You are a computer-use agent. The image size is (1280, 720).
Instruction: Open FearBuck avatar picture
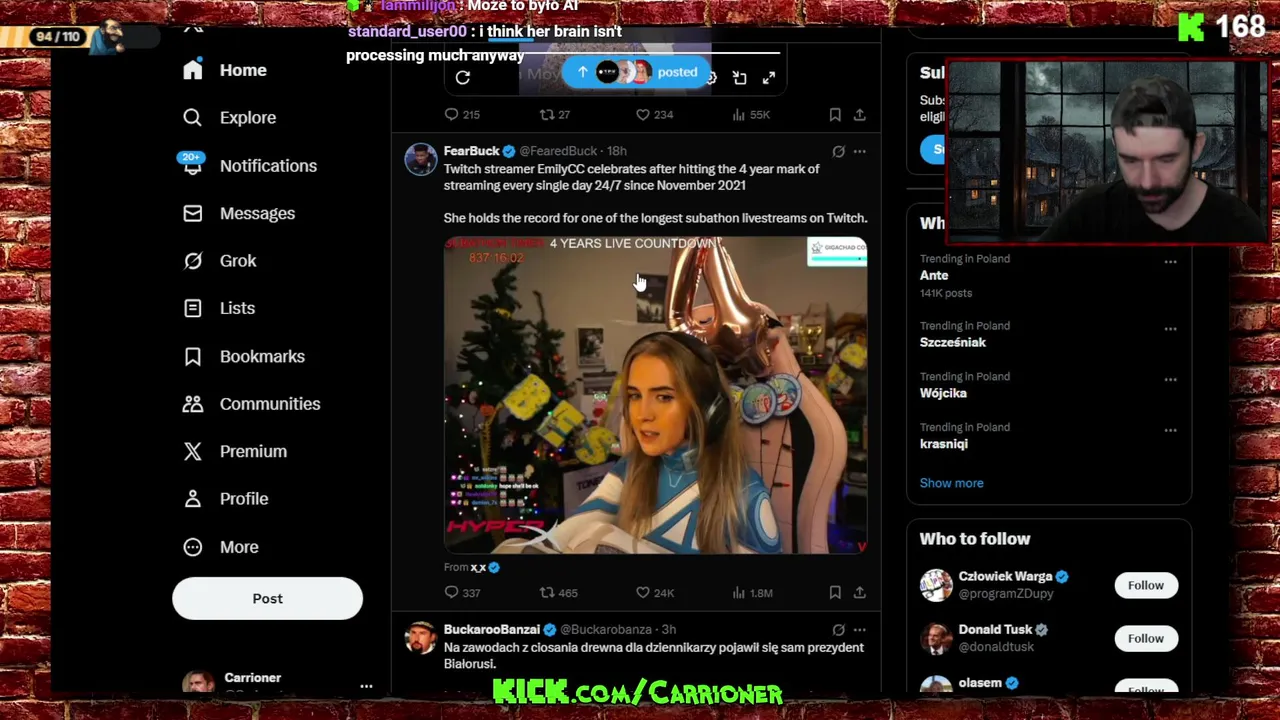[421, 159]
